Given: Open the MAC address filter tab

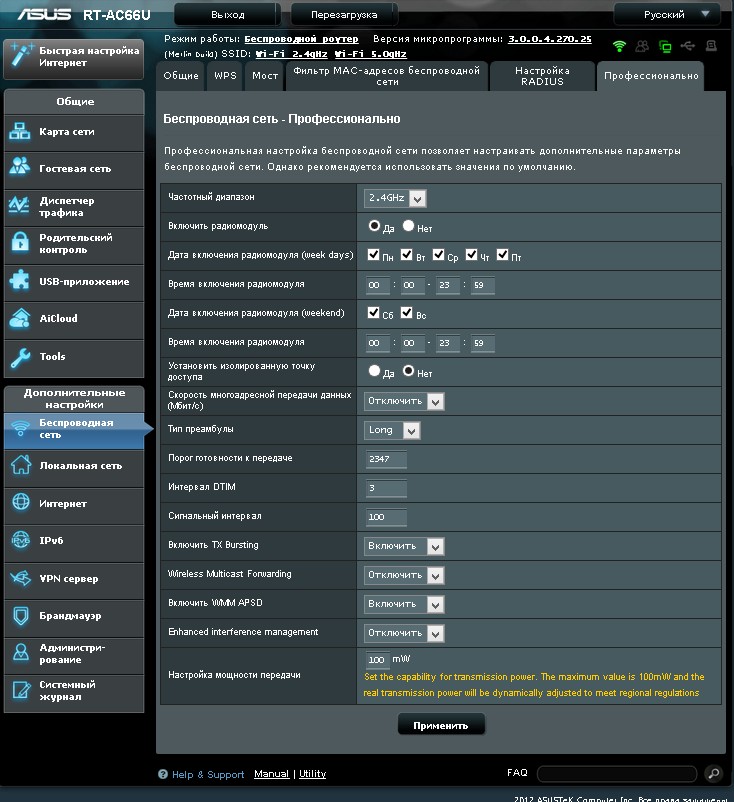Looking at the screenshot, I should point(387,76).
